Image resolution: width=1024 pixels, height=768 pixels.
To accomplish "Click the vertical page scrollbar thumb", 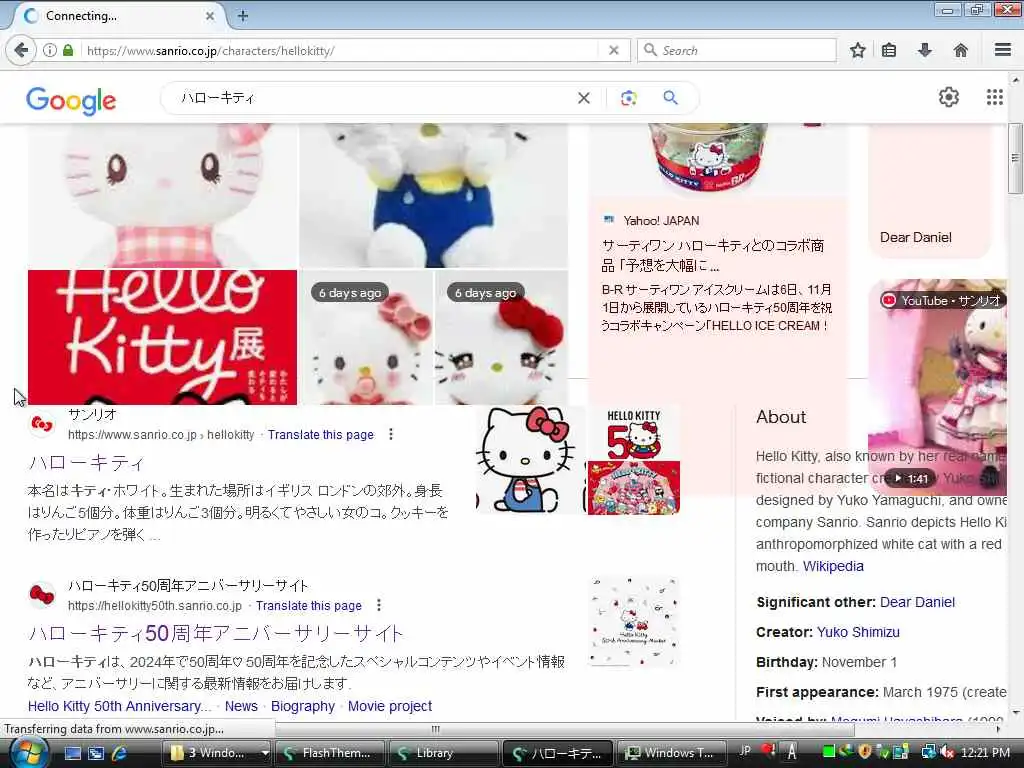I will pos(1015,158).
